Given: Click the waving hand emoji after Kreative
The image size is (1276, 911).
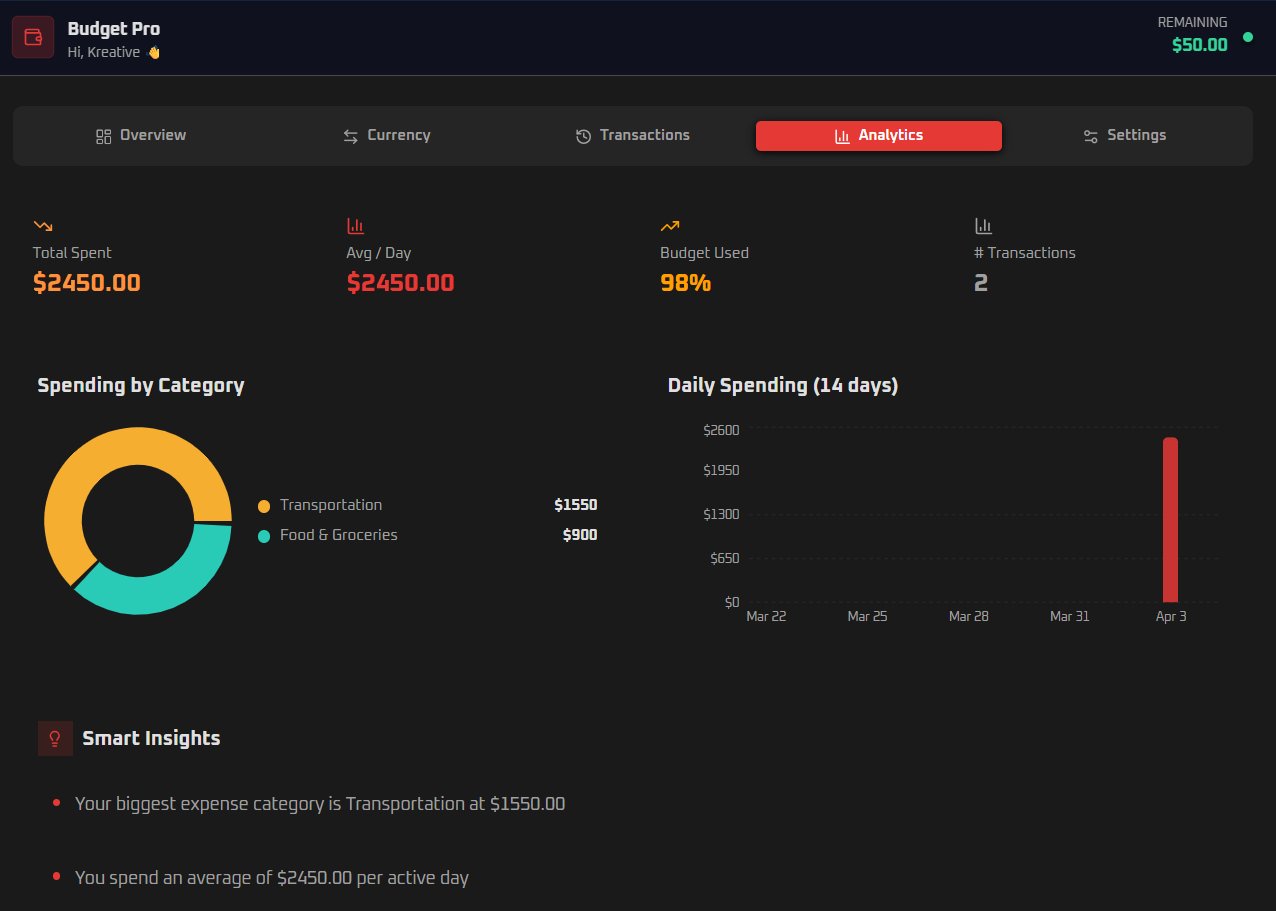Looking at the screenshot, I should pyautogui.click(x=154, y=52).
